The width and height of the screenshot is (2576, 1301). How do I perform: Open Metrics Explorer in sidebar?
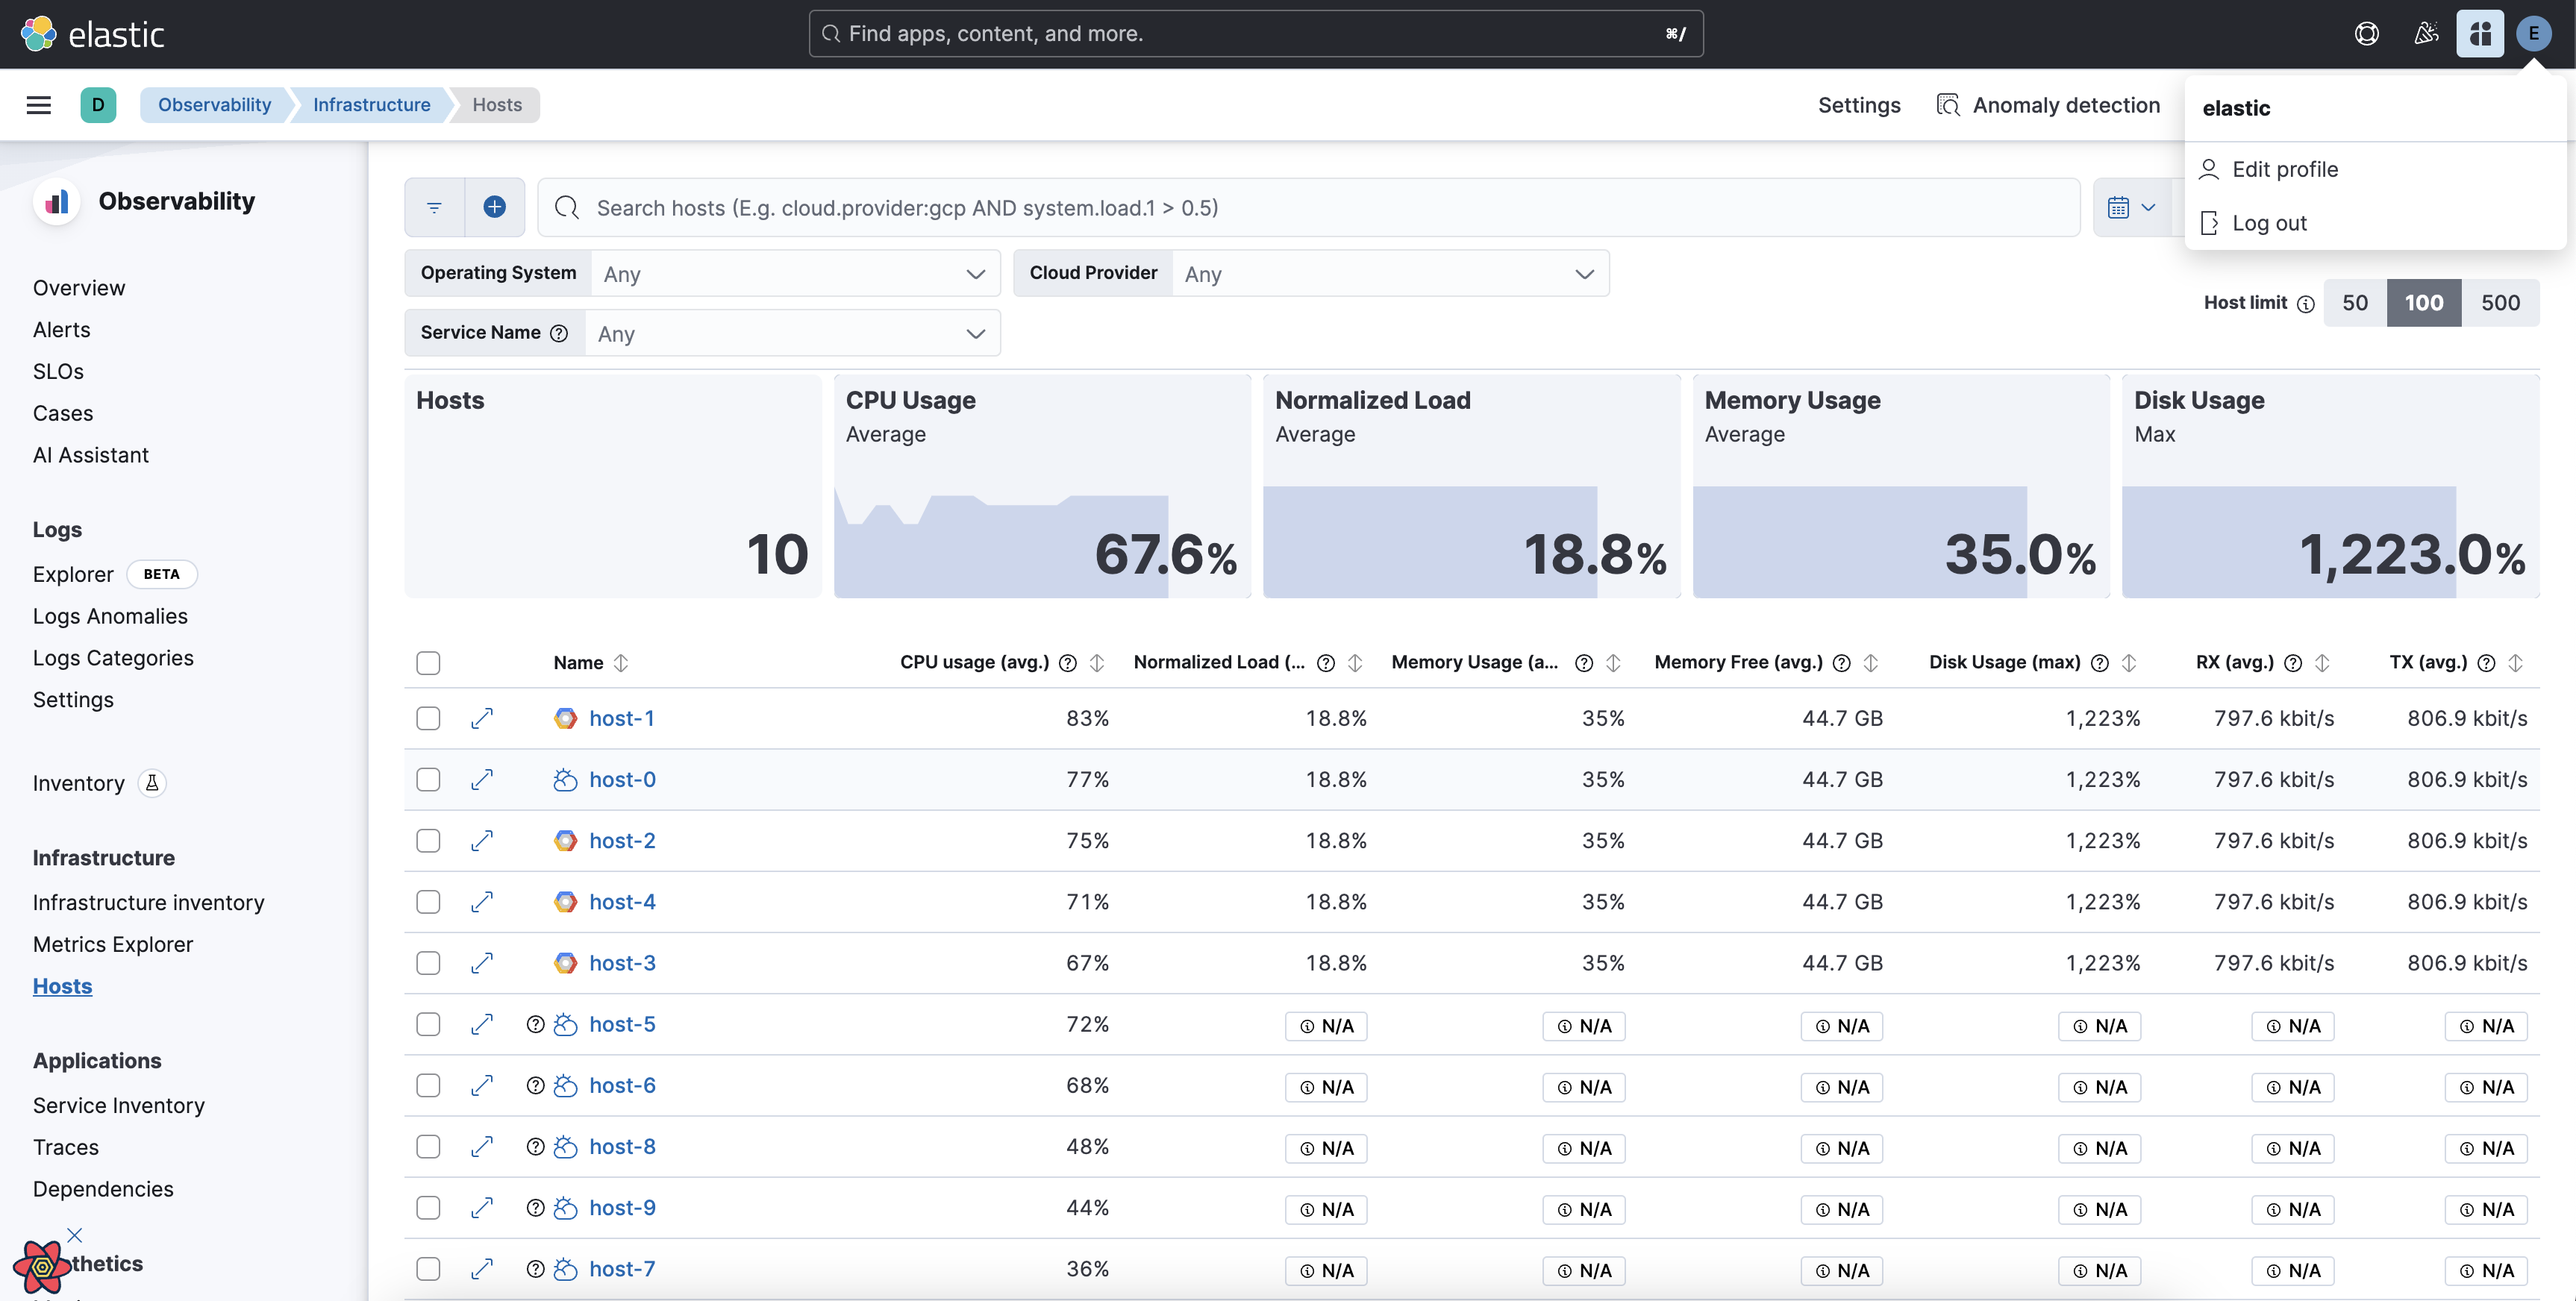click(x=113, y=945)
